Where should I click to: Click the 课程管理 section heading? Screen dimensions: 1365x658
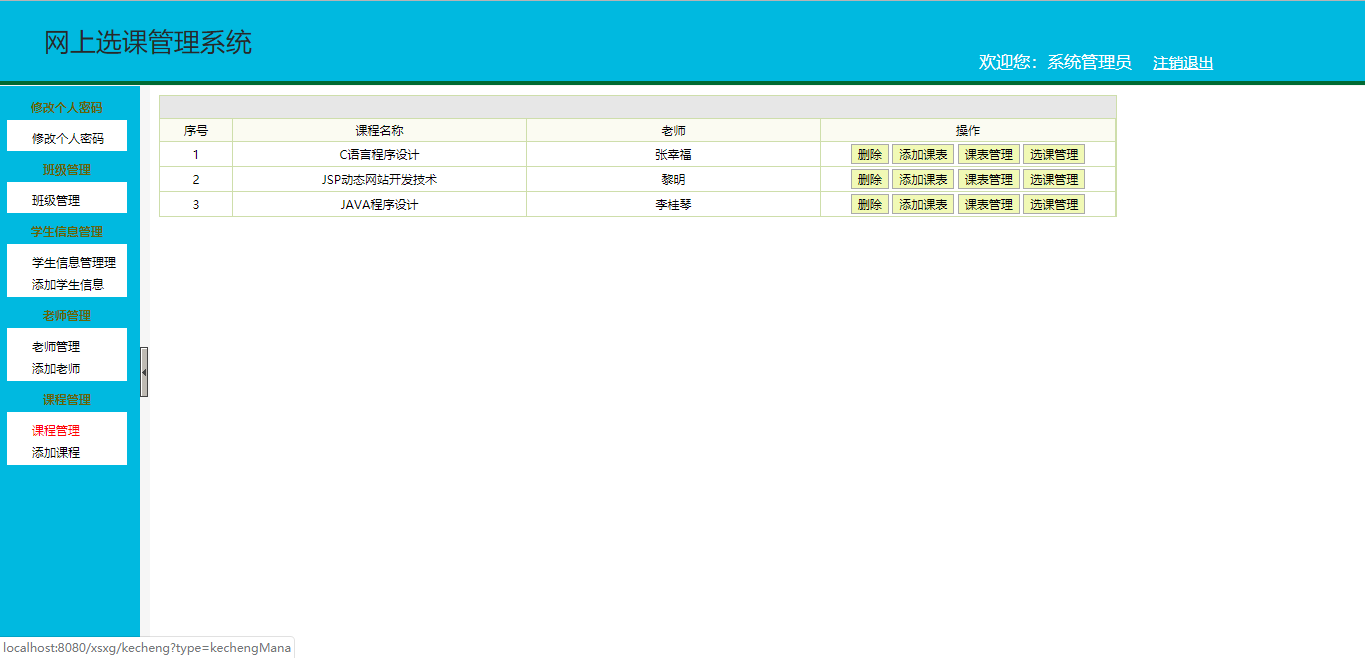[x=67, y=399]
